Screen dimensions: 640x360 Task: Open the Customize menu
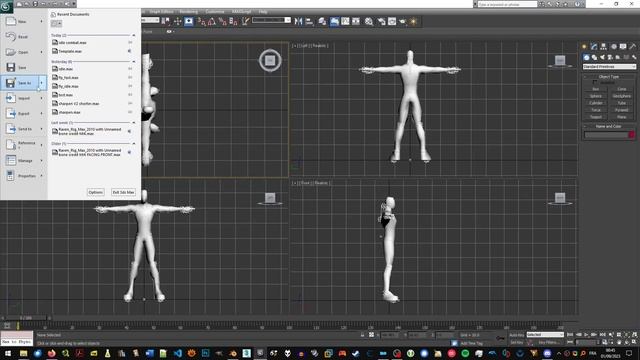point(215,12)
